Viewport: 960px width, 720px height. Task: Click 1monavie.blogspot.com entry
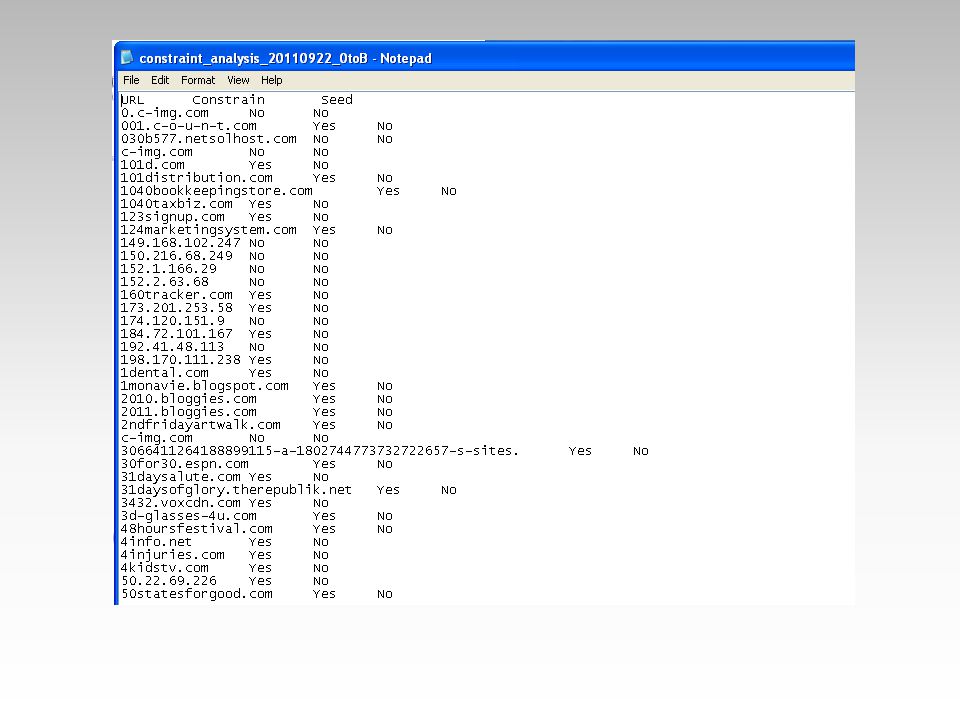(x=204, y=386)
